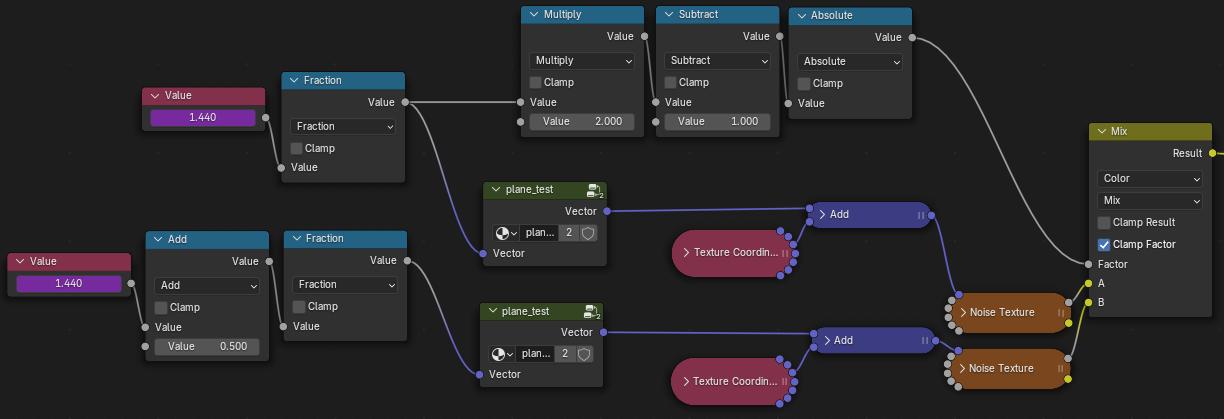Click group edit icon in lower plane_test header

pos(591,312)
